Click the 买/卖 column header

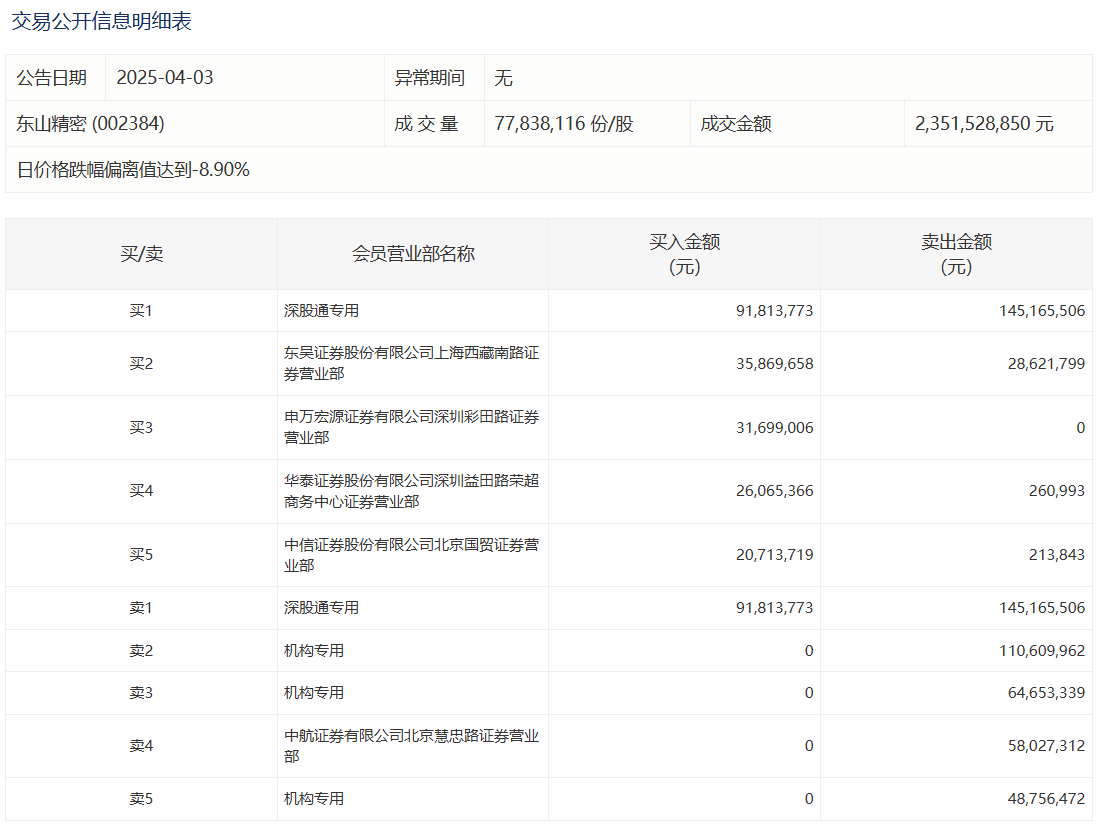[x=141, y=254]
